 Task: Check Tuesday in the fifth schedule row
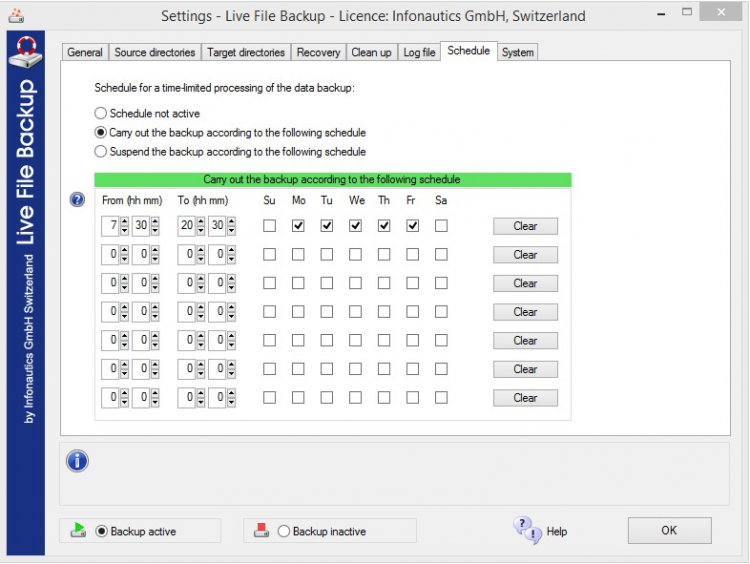pyautogui.click(x=327, y=340)
